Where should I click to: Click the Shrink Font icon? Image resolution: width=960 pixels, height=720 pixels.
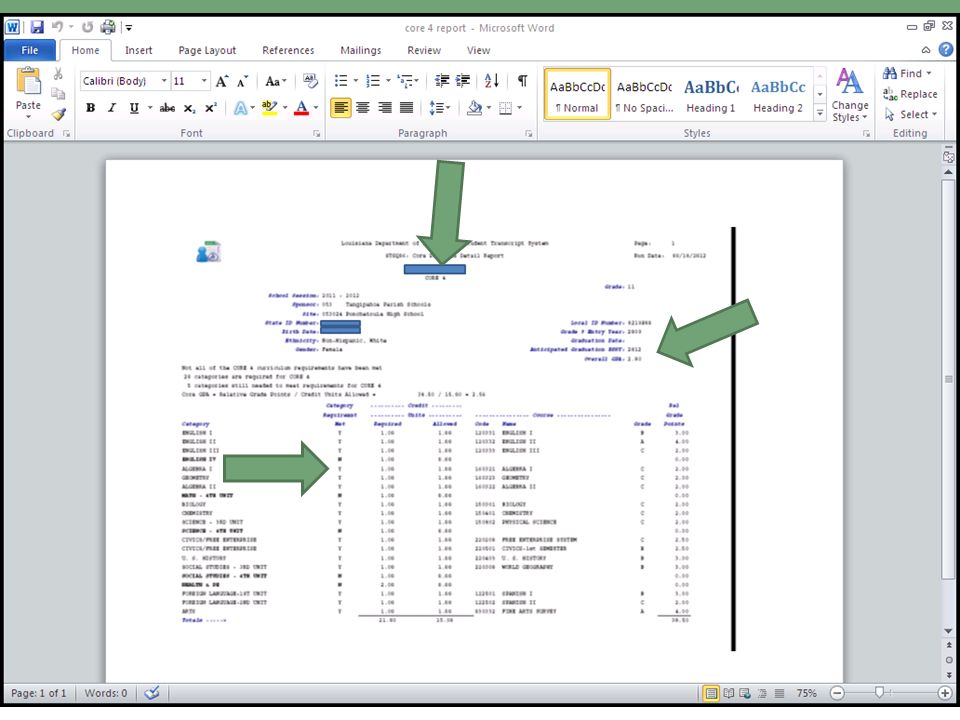(x=242, y=81)
